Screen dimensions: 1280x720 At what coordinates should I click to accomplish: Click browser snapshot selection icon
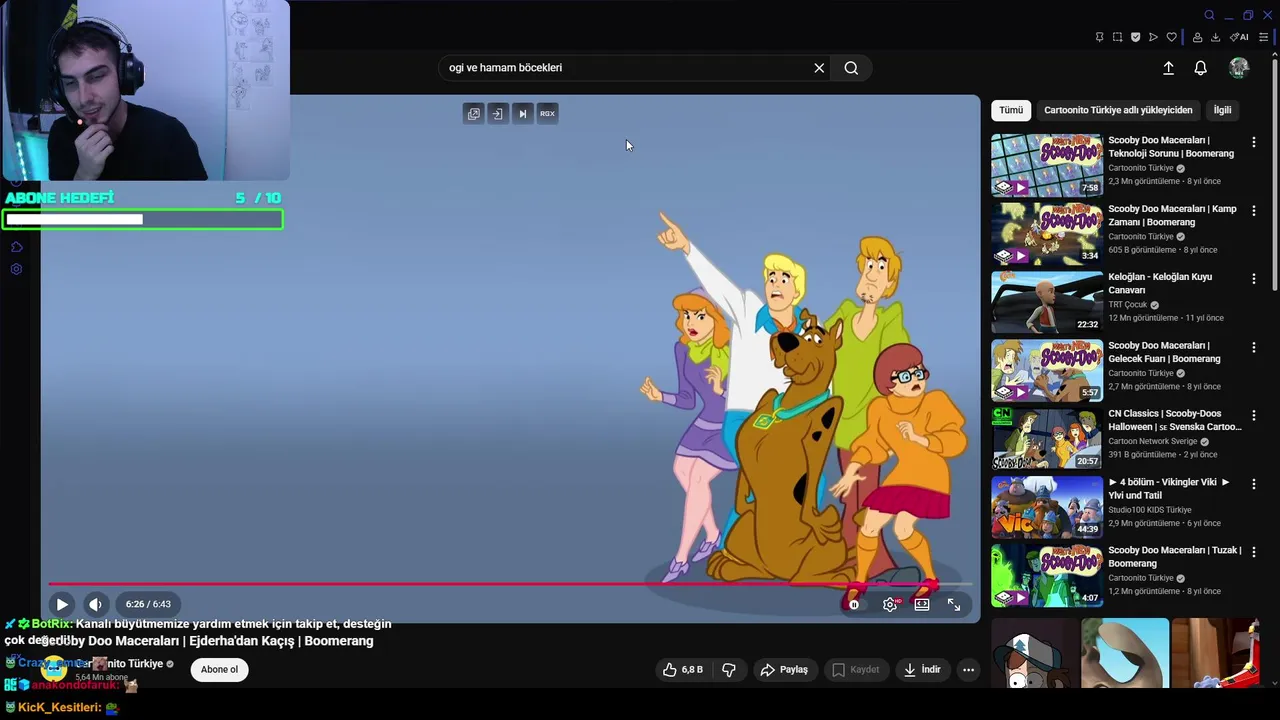[x=1118, y=37]
